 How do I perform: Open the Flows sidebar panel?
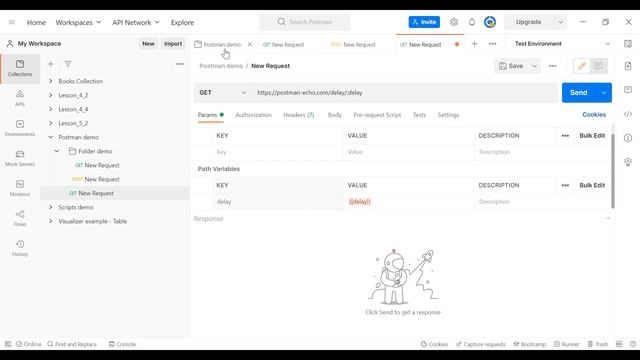point(20,218)
